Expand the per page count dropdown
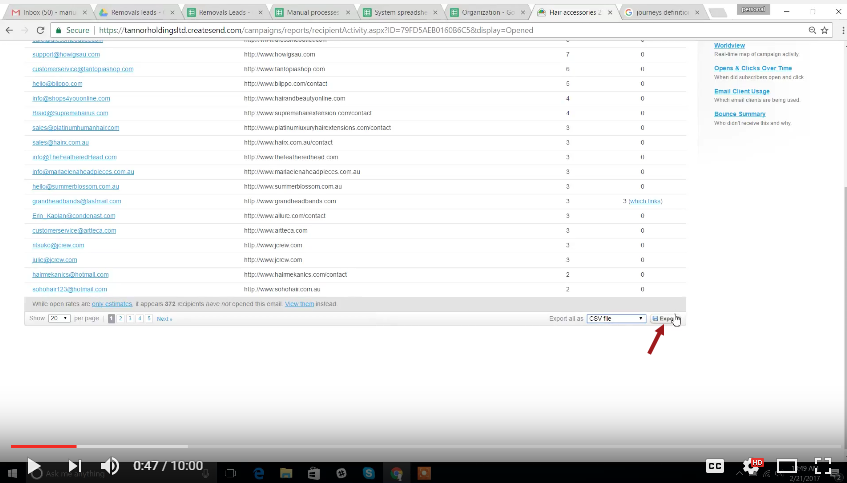 [x=58, y=318]
